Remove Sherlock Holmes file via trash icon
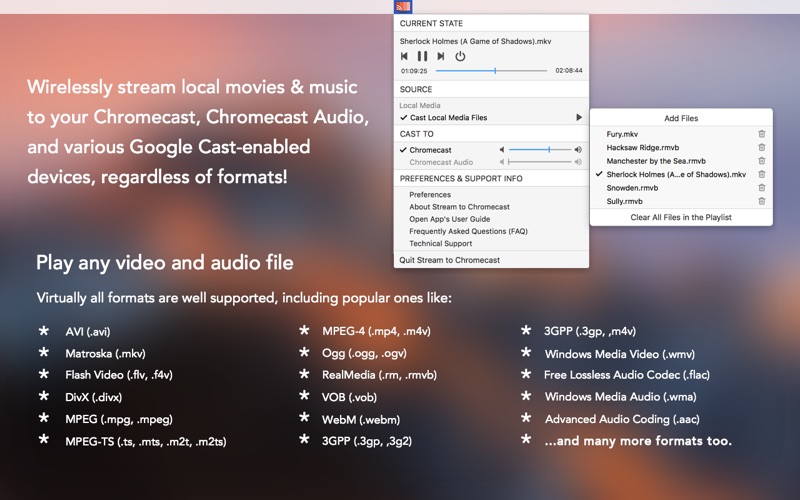 coord(762,174)
